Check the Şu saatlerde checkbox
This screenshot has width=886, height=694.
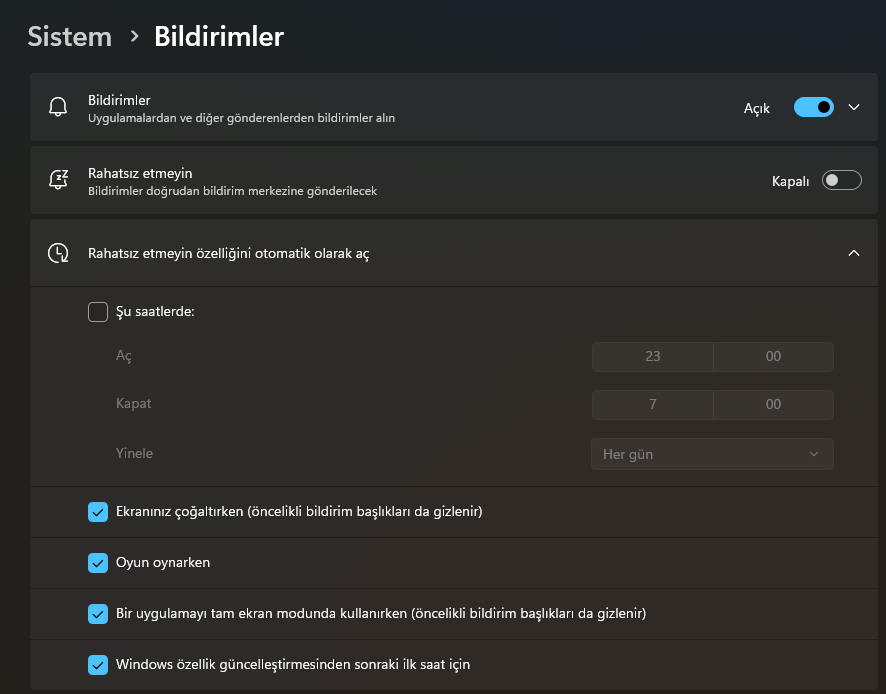coord(98,311)
